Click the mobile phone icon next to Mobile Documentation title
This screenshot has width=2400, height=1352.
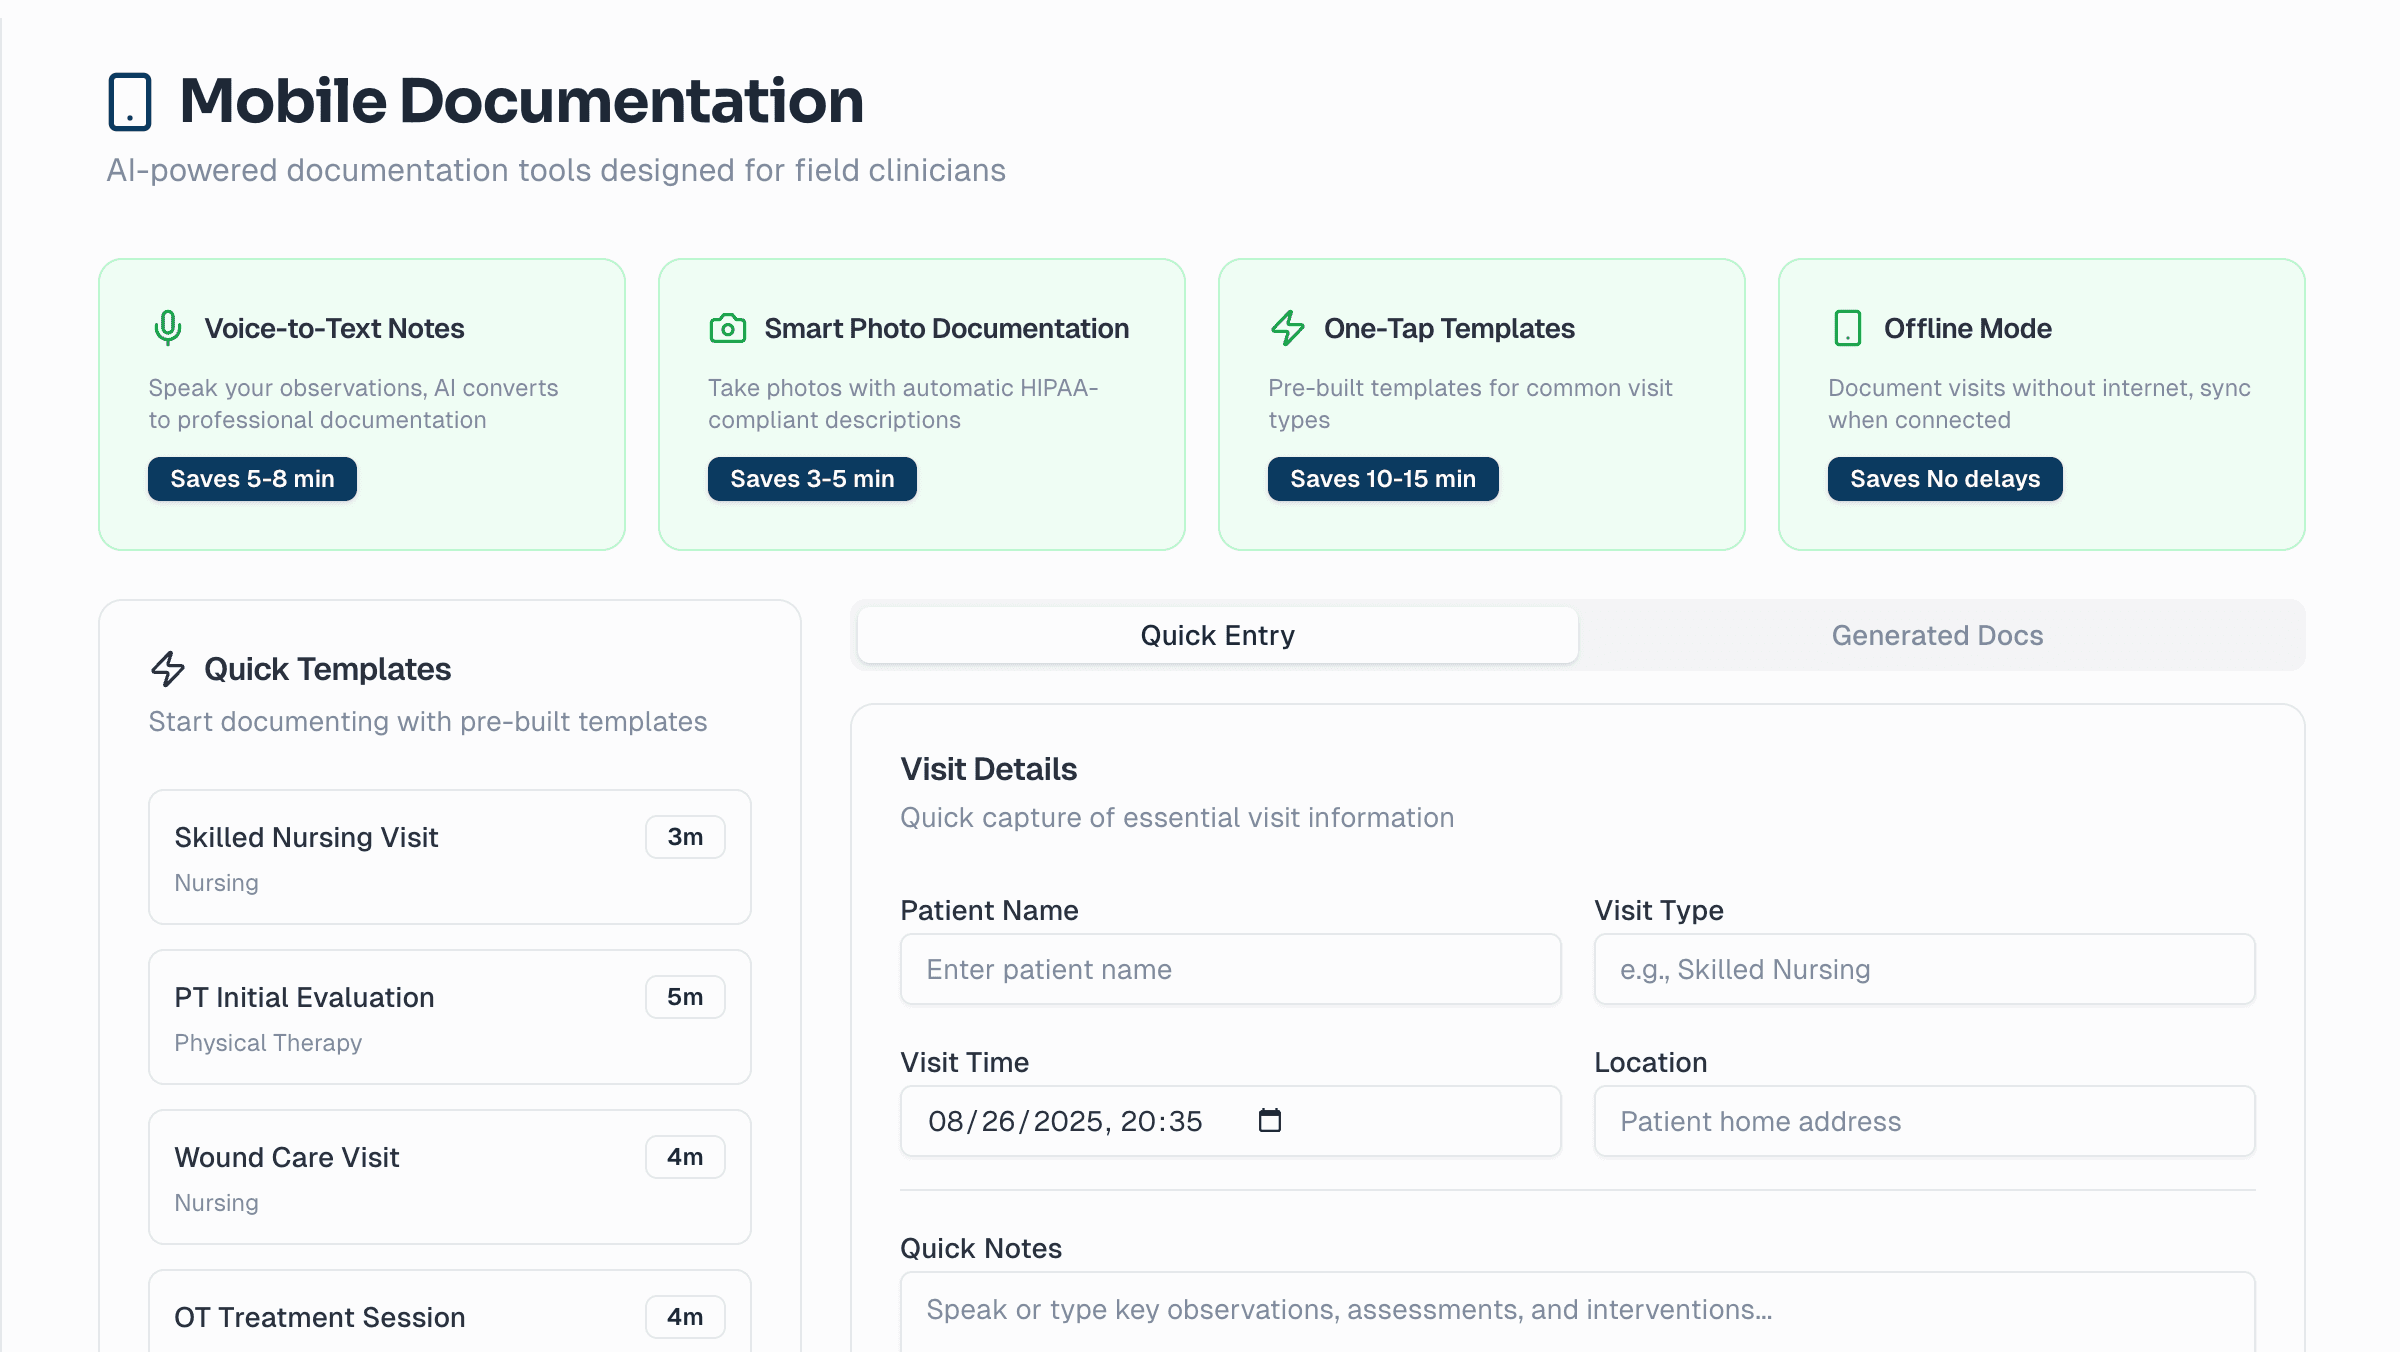point(131,99)
